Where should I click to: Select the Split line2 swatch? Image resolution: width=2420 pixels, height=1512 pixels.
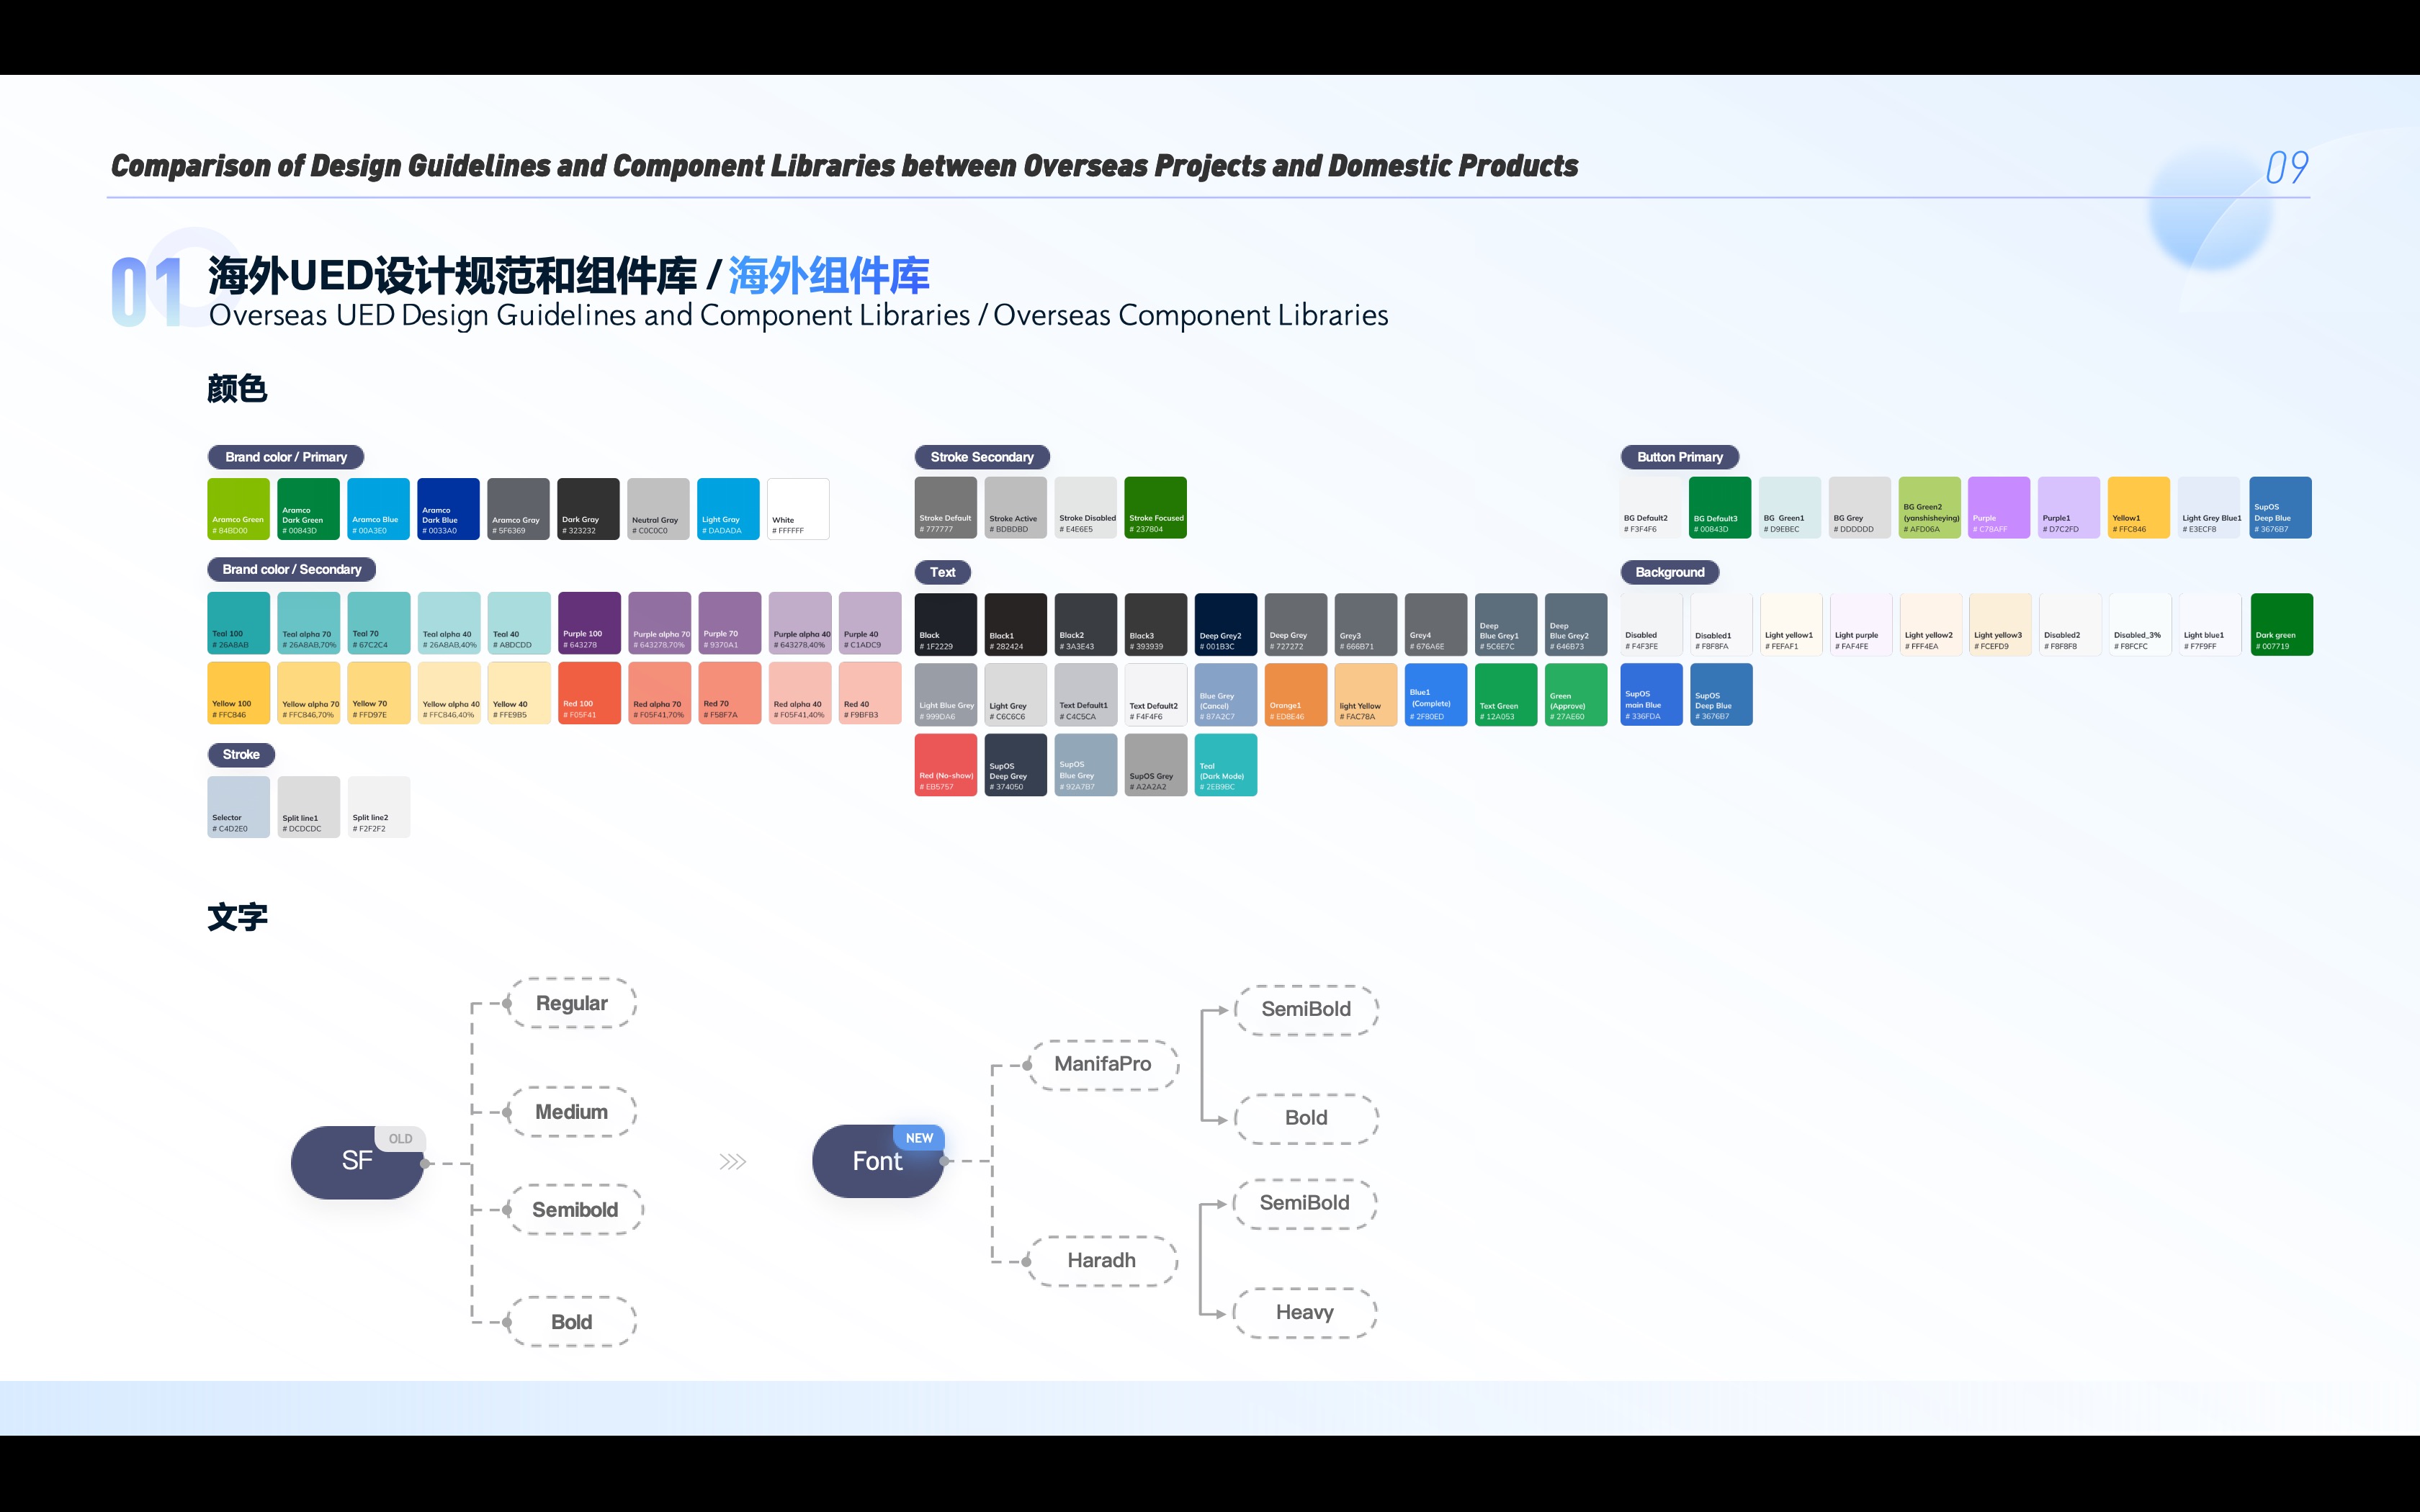(378, 807)
